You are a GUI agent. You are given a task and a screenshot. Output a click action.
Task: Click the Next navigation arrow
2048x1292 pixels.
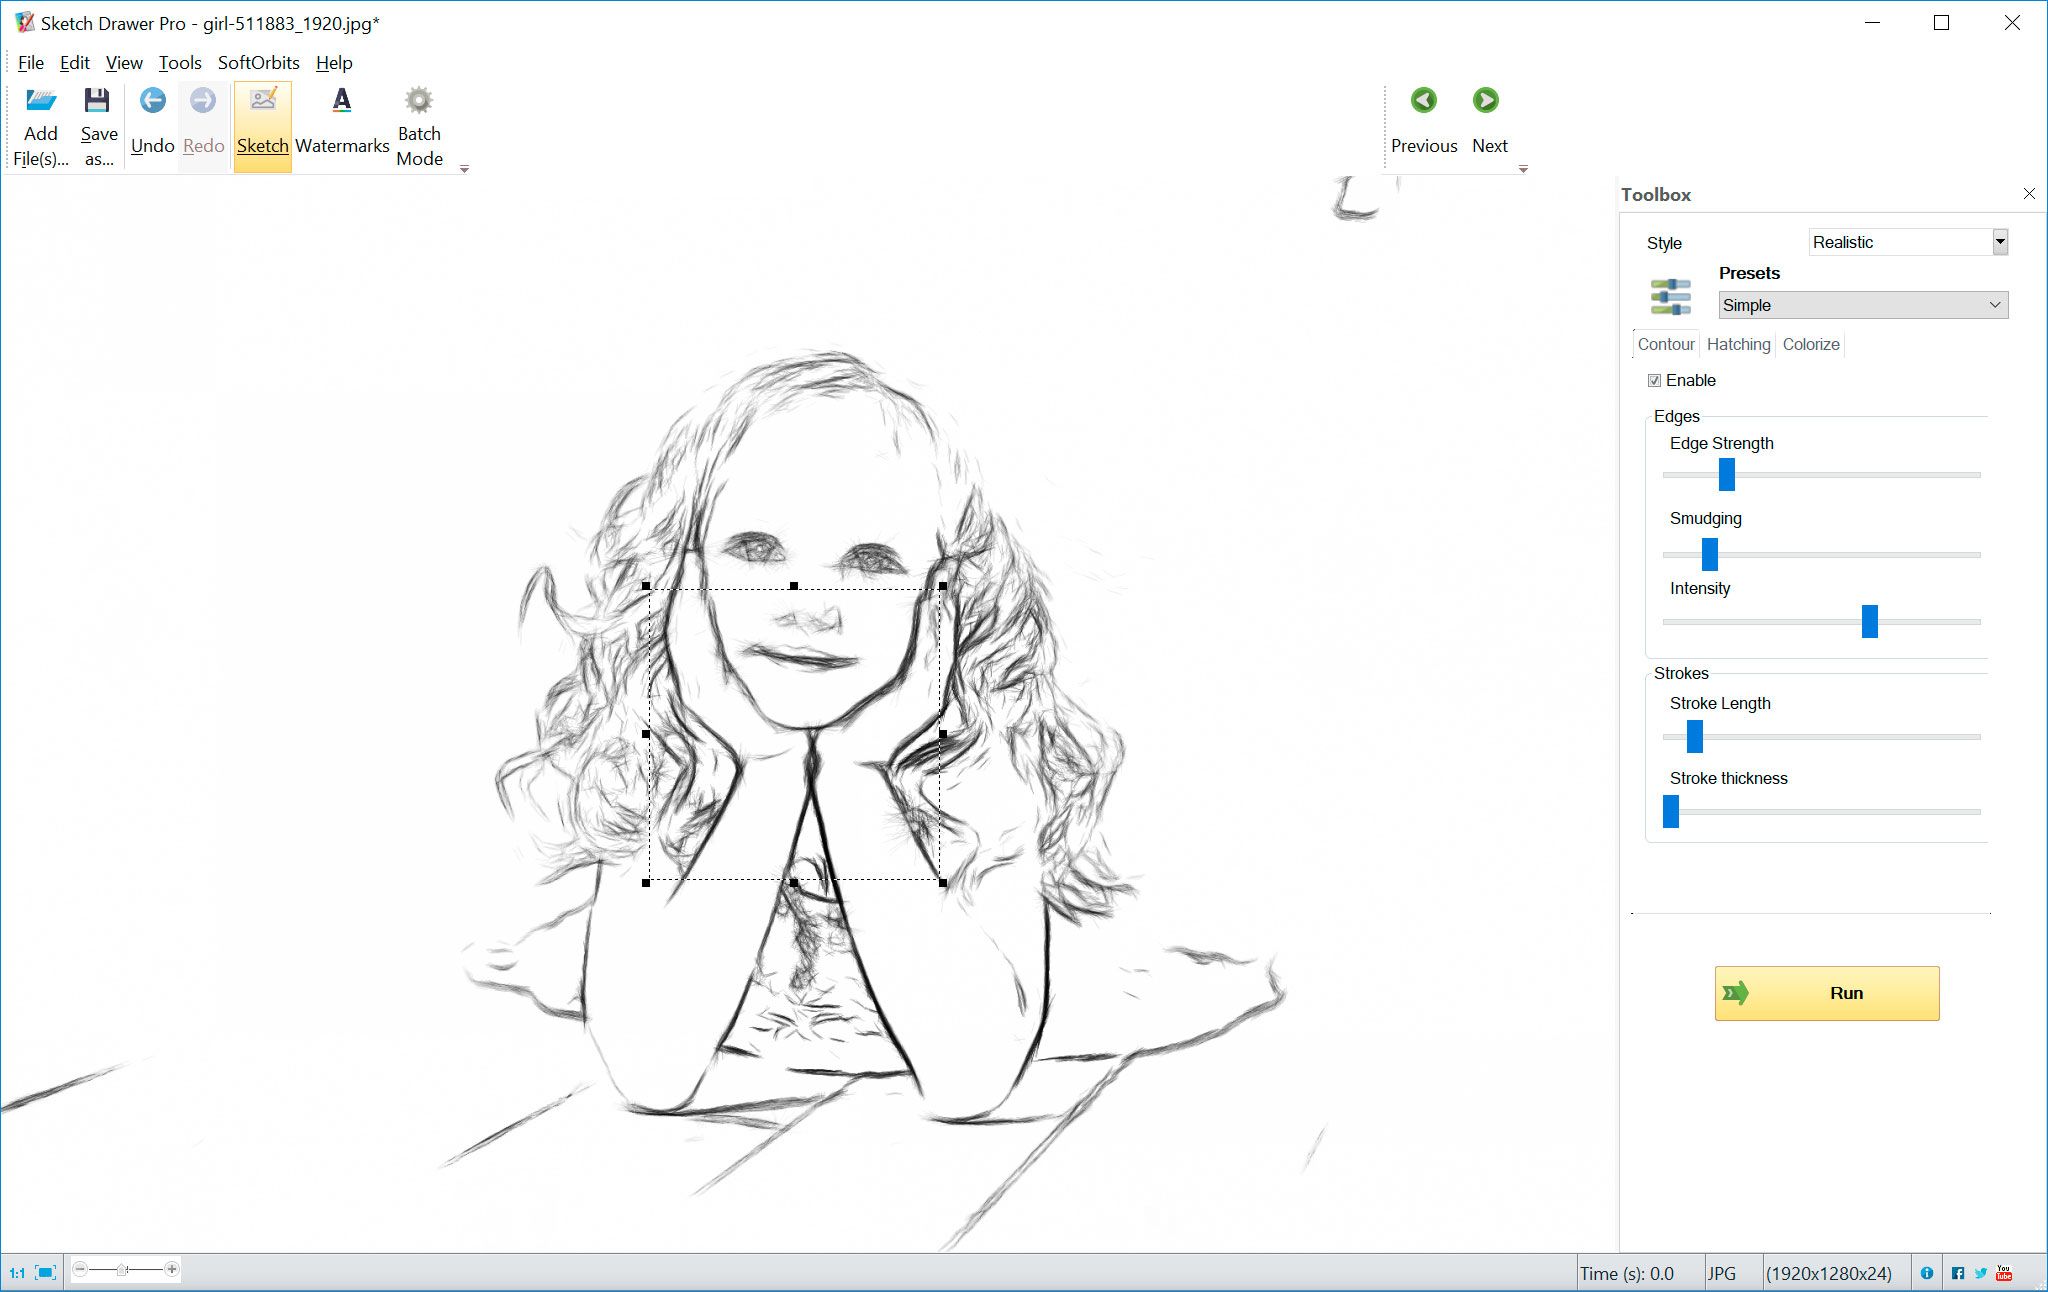pos(1488,100)
